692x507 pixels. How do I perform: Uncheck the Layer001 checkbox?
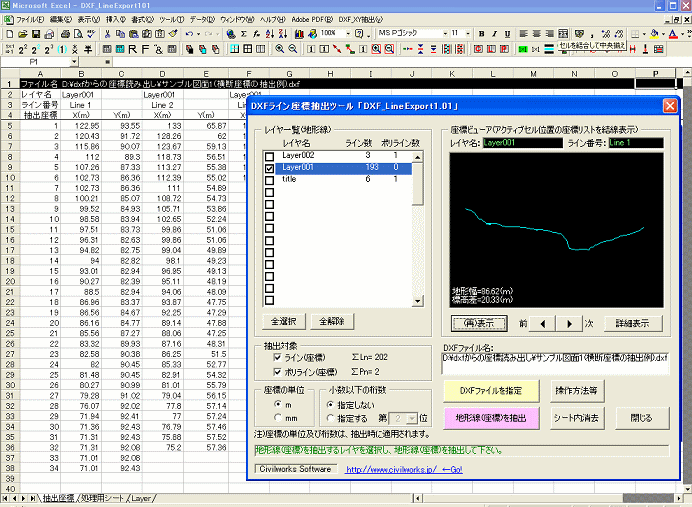coord(269,168)
